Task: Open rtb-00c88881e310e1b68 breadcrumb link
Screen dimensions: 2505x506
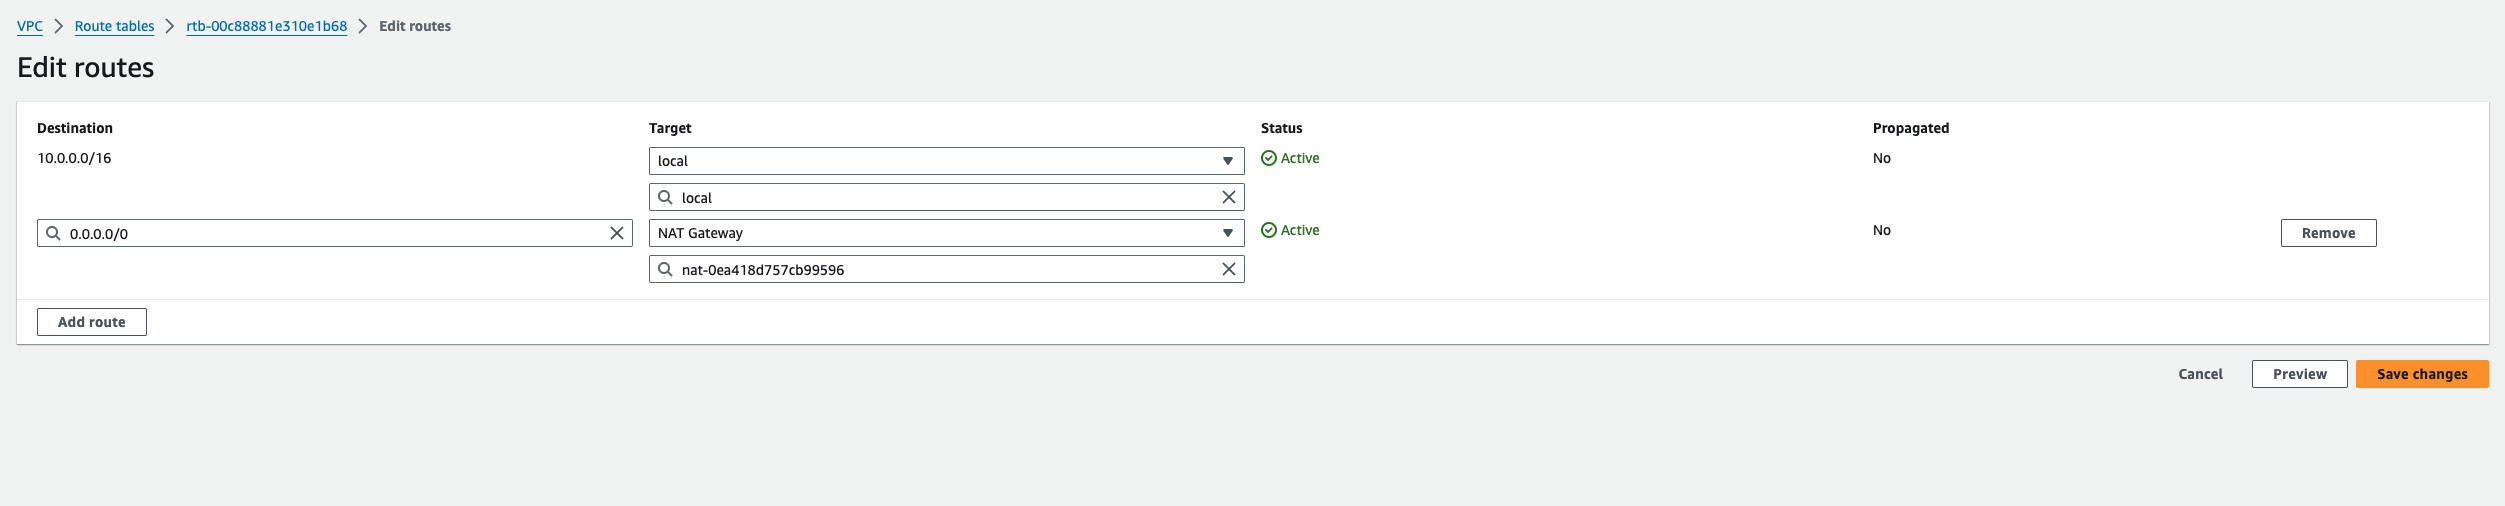Action: (x=267, y=26)
